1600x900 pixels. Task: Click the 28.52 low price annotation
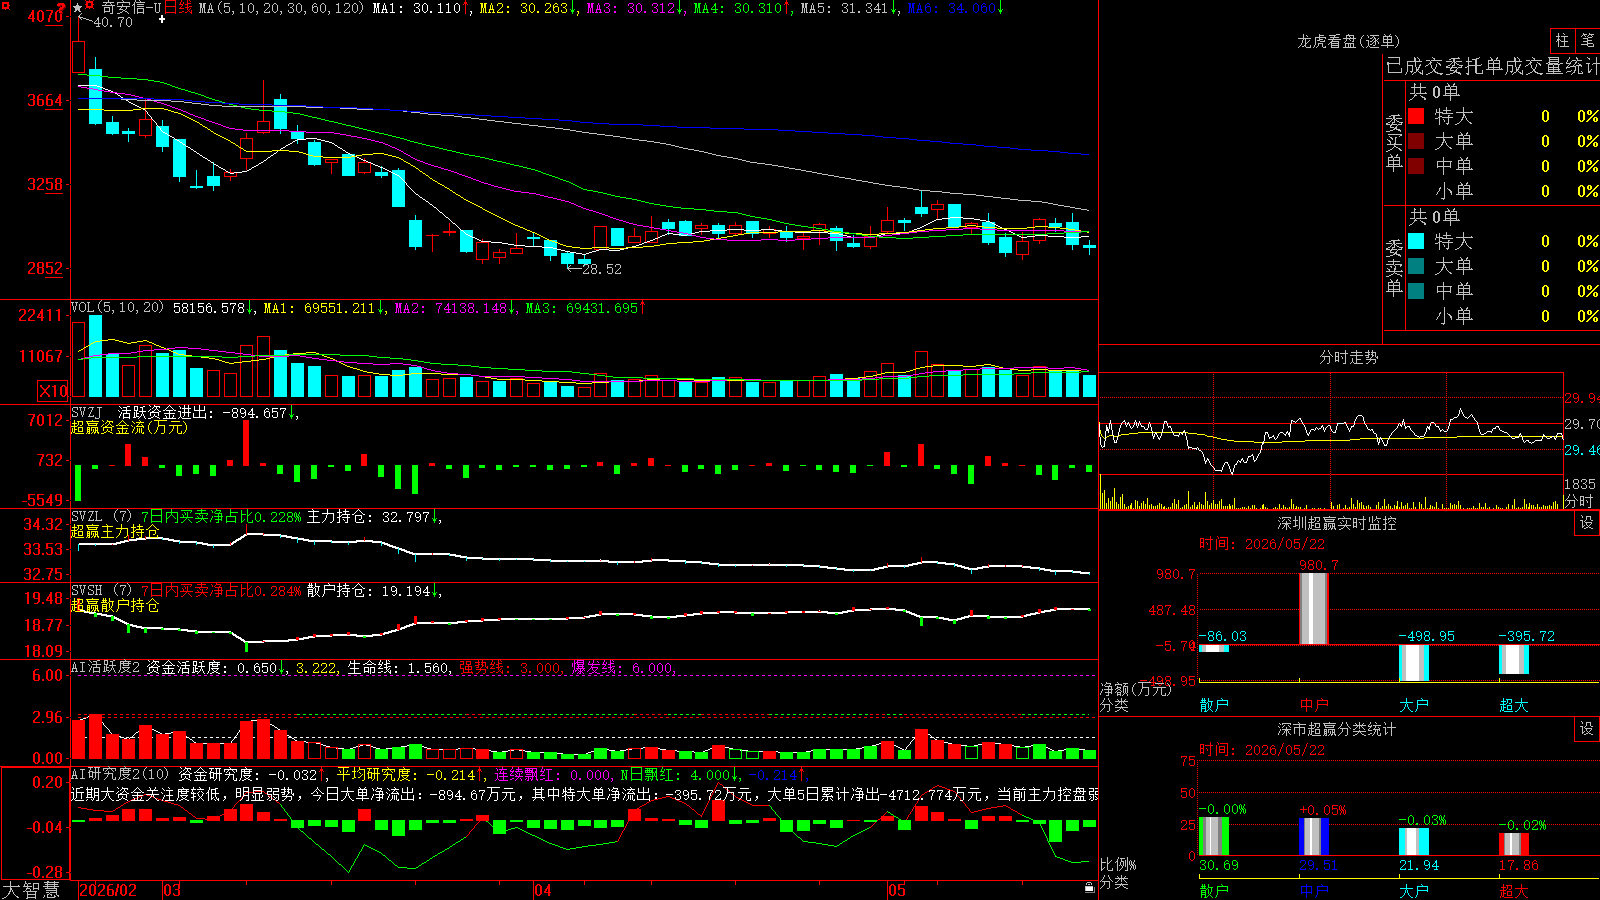[x=602, y=269]
